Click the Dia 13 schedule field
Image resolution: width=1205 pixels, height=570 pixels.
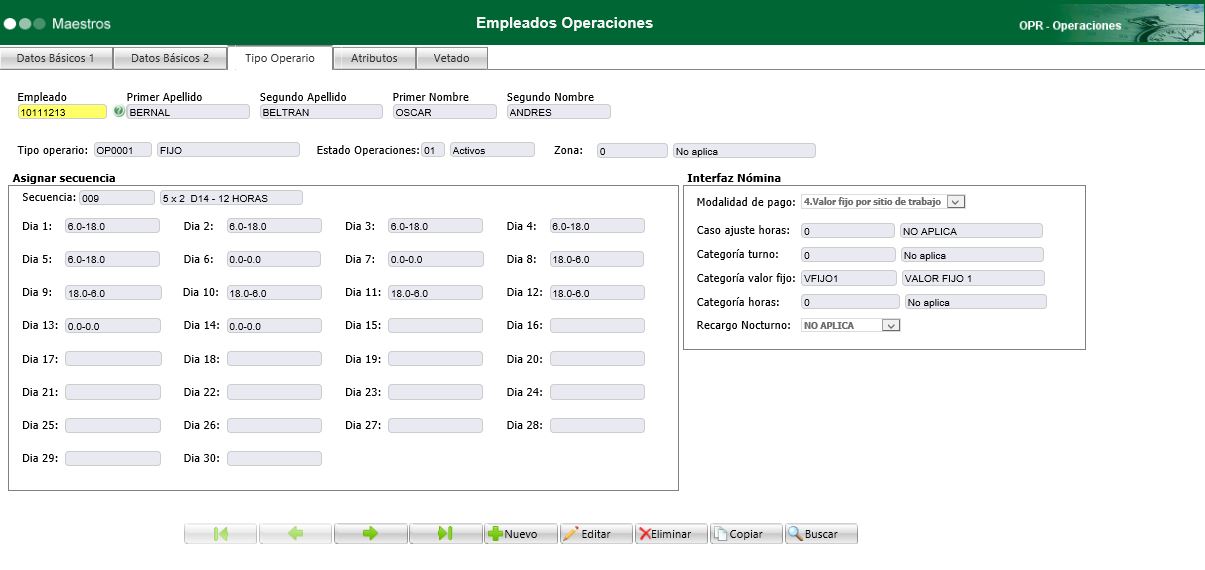[x=113, y=326]
